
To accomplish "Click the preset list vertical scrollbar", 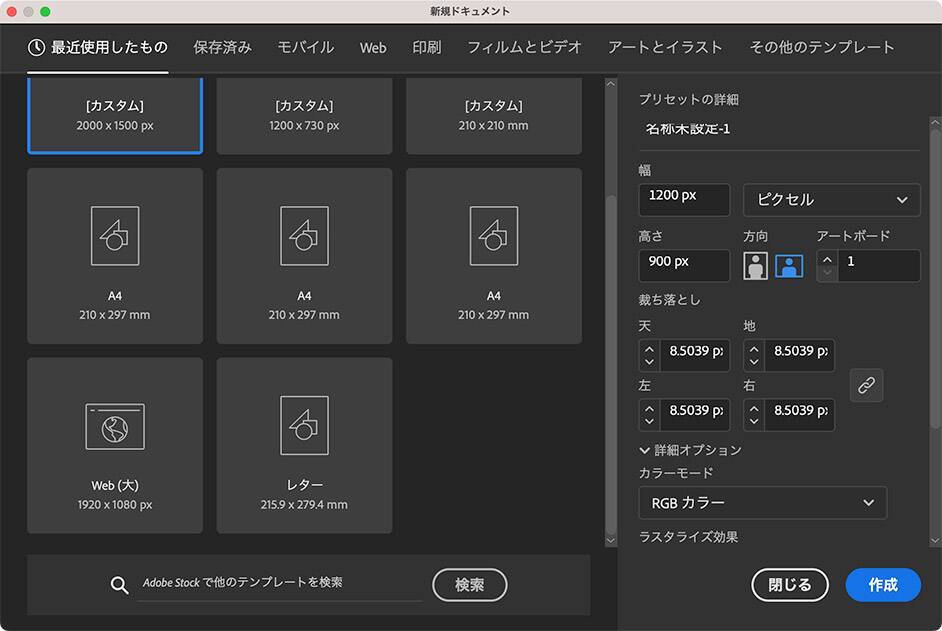I will [x=610, y=300].
